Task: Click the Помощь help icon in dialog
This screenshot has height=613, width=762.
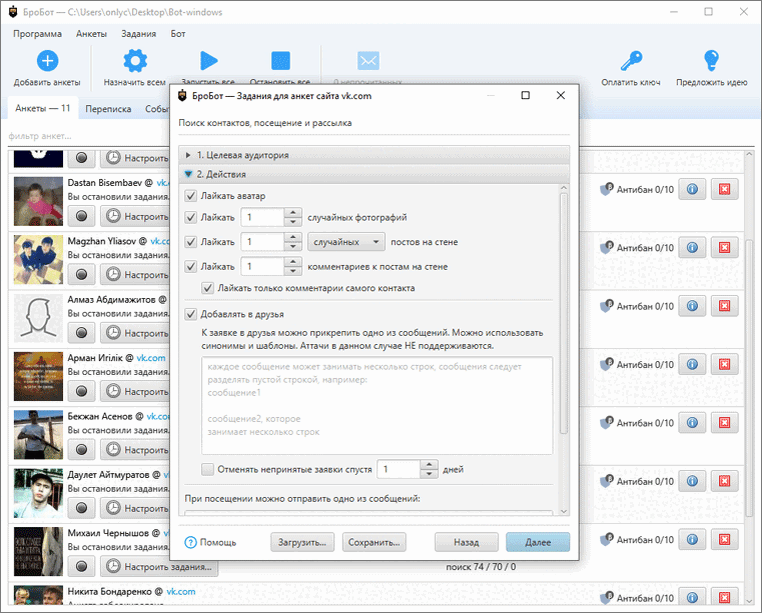Action: point(190,542)
